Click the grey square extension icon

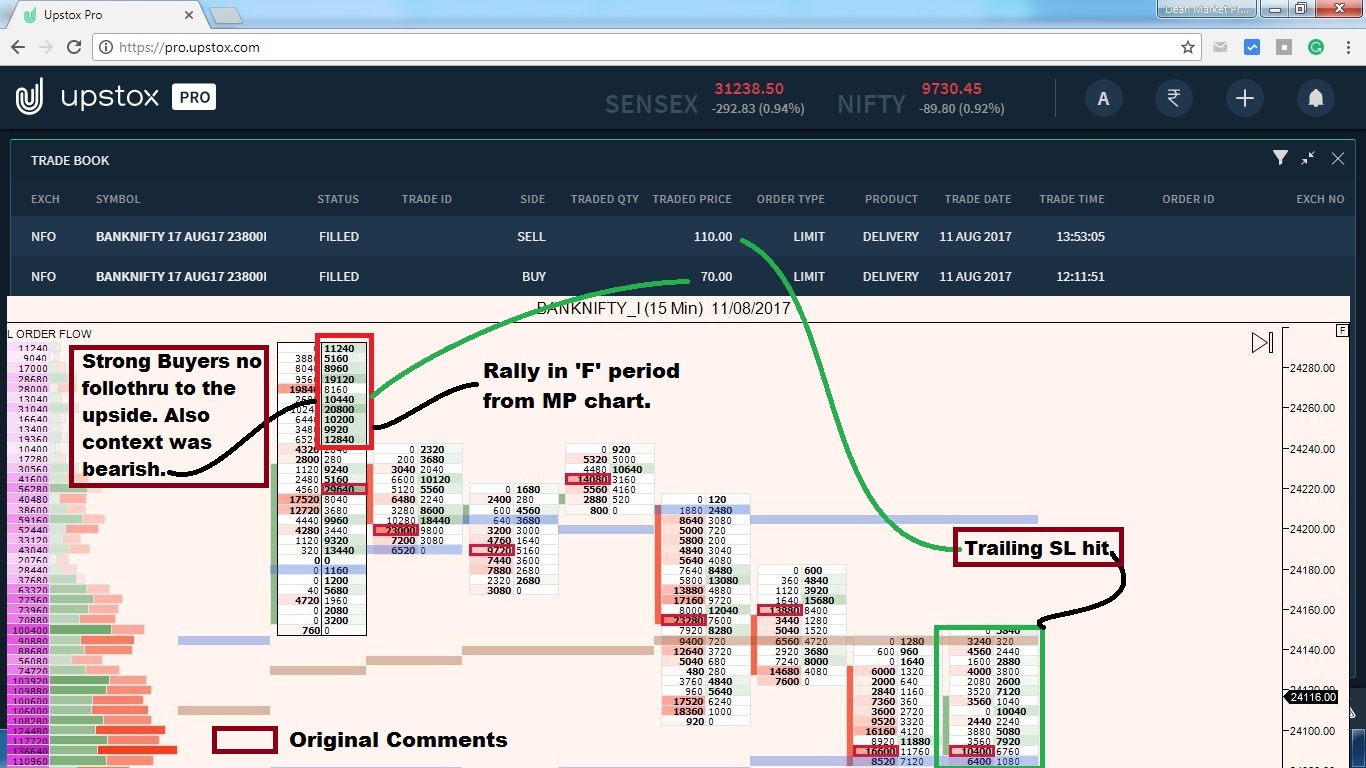1284,47
